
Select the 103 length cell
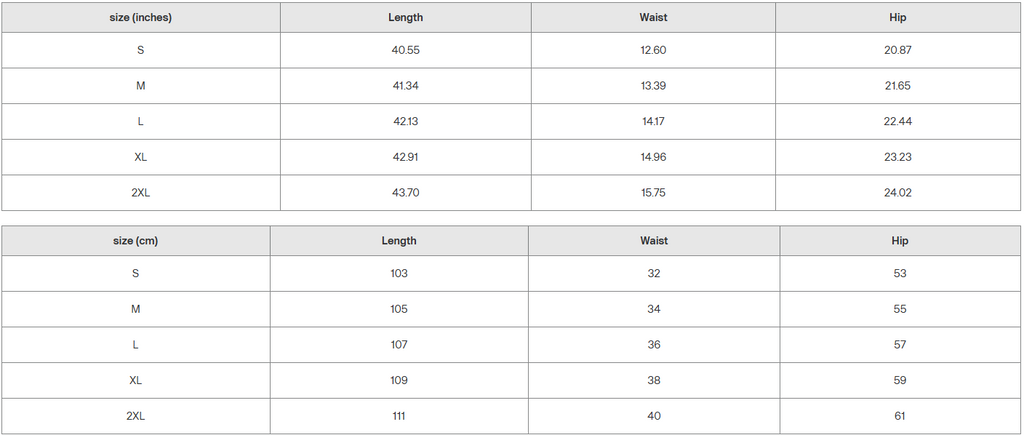coord(399,273)
